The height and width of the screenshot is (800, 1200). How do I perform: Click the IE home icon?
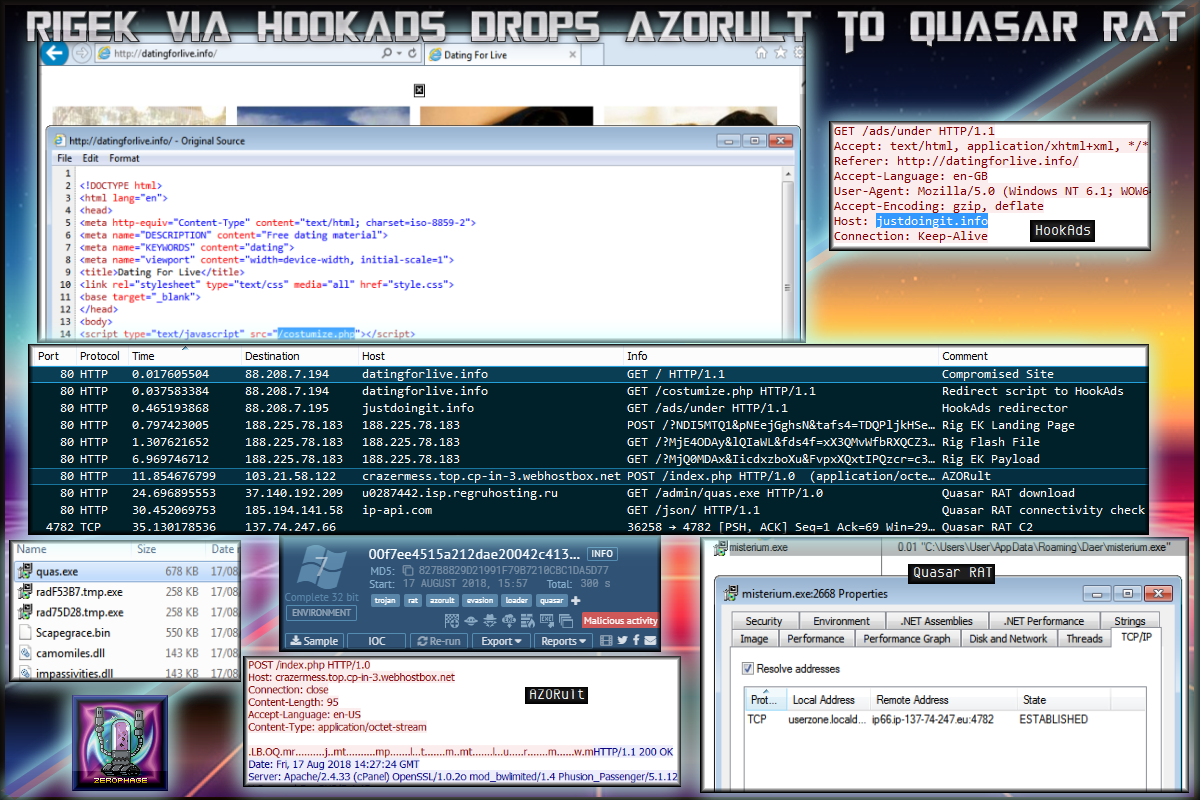(x=762, y=53)
